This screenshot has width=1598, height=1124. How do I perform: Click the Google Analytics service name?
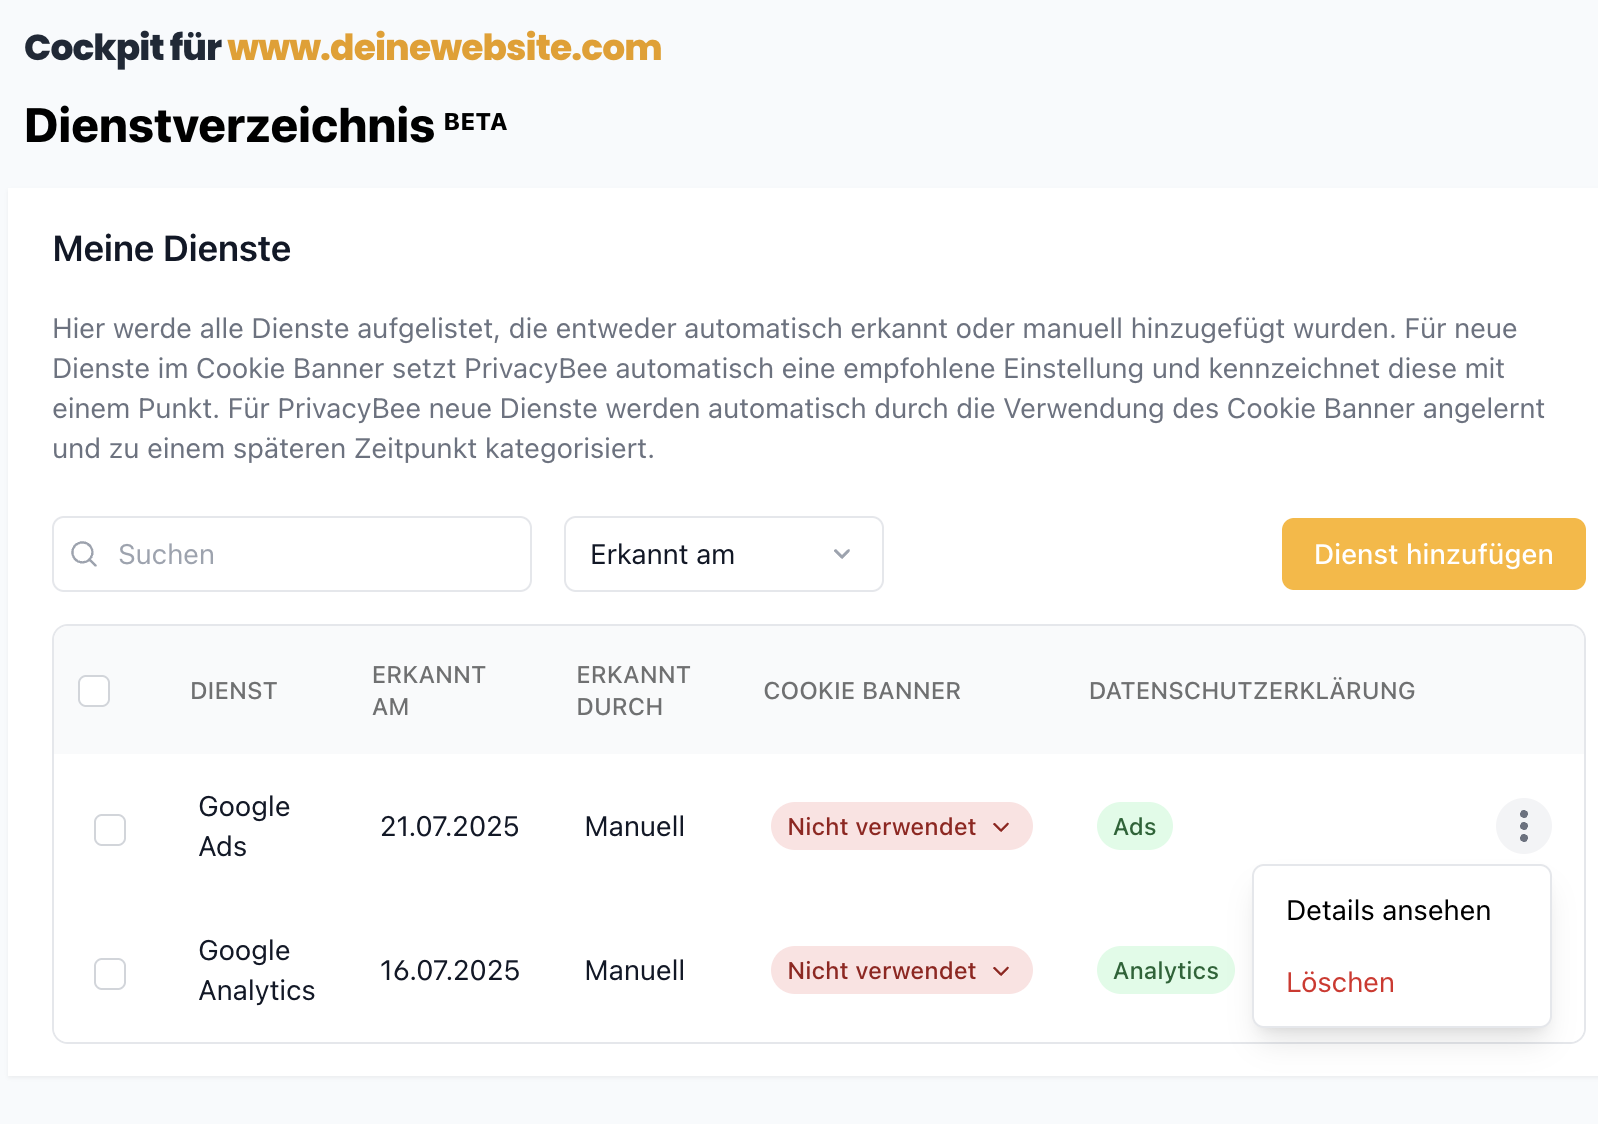(256, 970)
